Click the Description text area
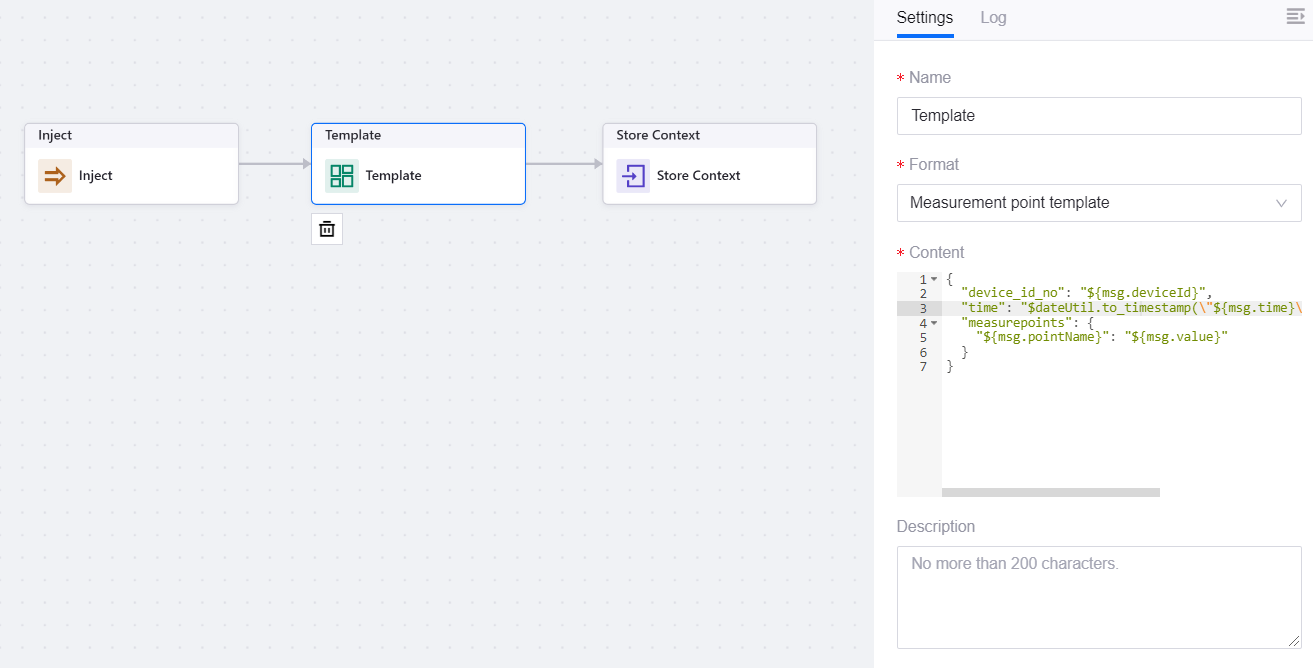The width and height of the screenshot is (1313, 668). point(1098,597)
